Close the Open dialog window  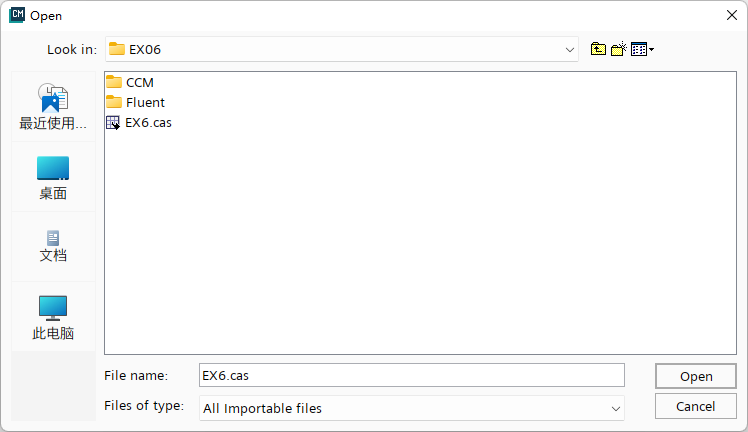(x=728, y=15)
